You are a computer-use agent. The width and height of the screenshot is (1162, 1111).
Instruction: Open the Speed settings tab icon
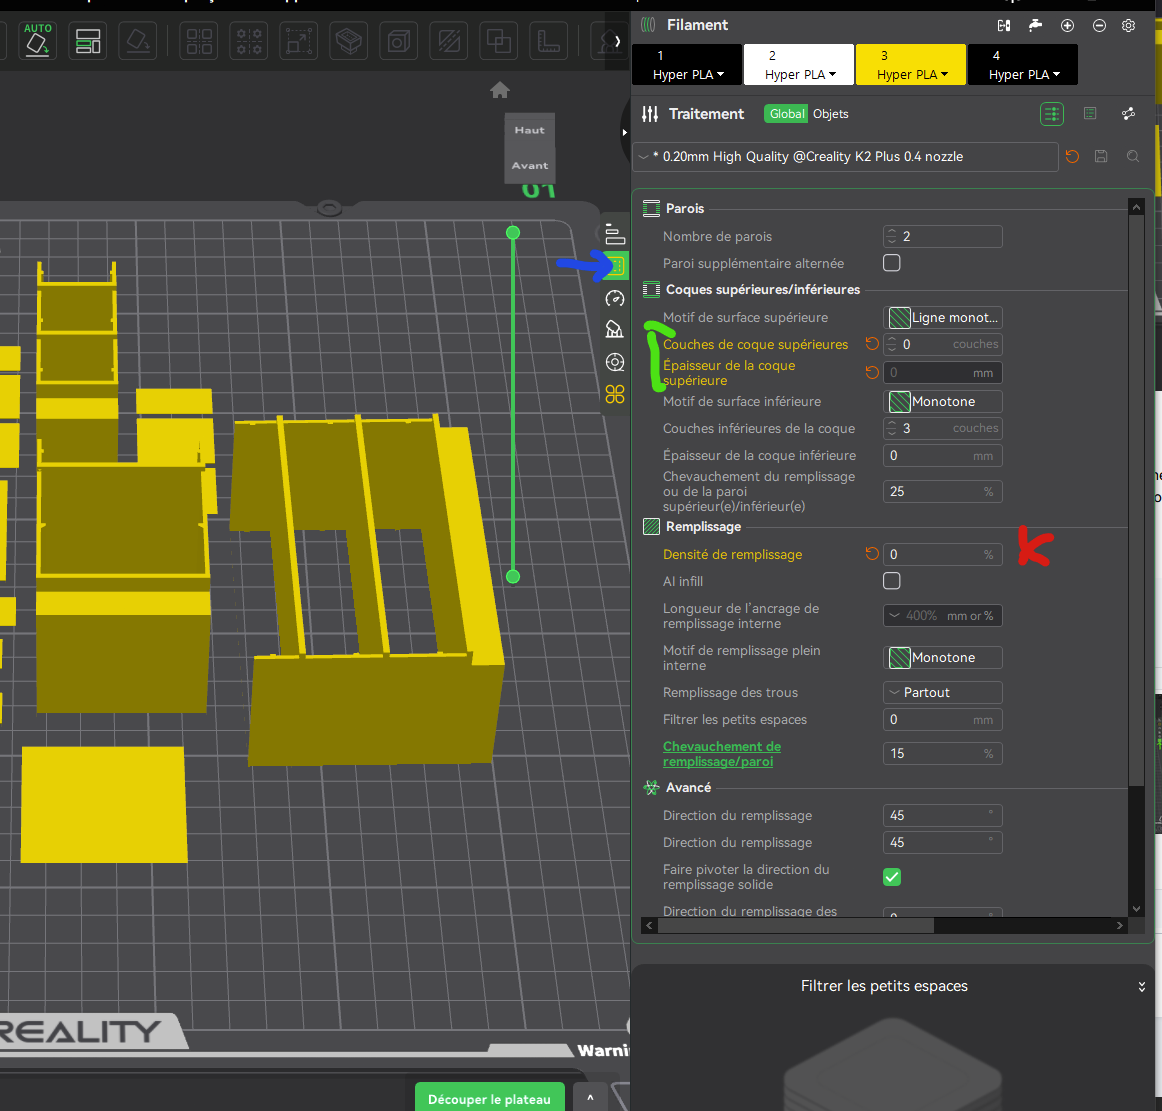pyautogui.click(x=615, y=298)
